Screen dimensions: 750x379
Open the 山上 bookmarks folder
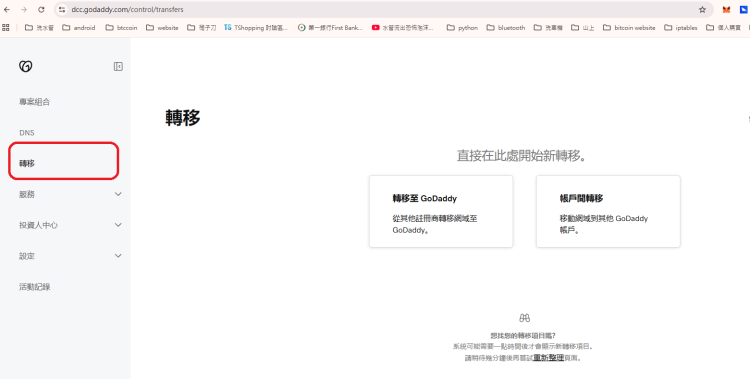pyautogui.click(x=583, y=28)
